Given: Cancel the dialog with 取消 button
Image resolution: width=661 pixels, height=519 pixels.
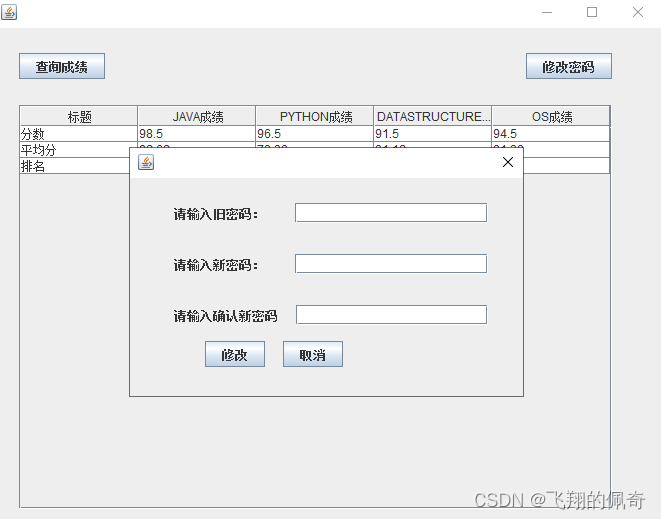Looking at the screenshot, I should pos(313,354).
